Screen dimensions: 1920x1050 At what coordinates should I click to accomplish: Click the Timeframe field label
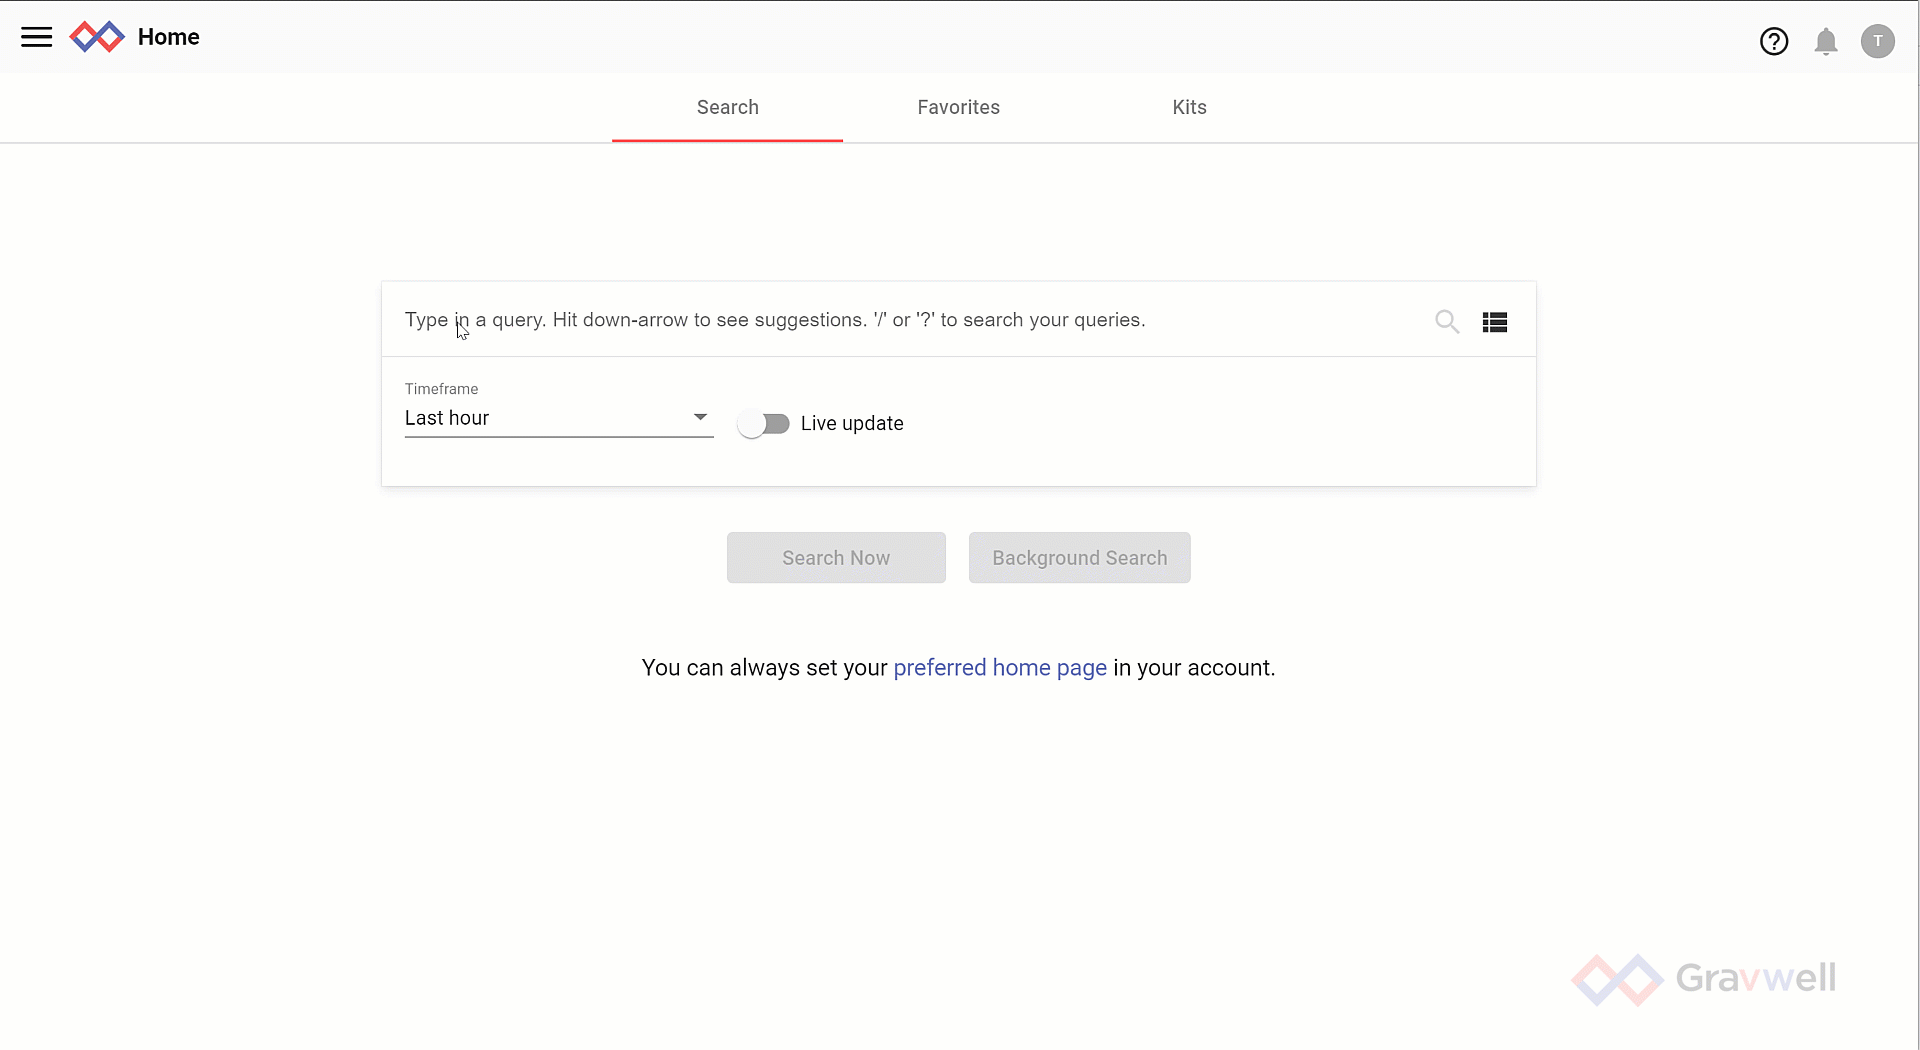441,389
